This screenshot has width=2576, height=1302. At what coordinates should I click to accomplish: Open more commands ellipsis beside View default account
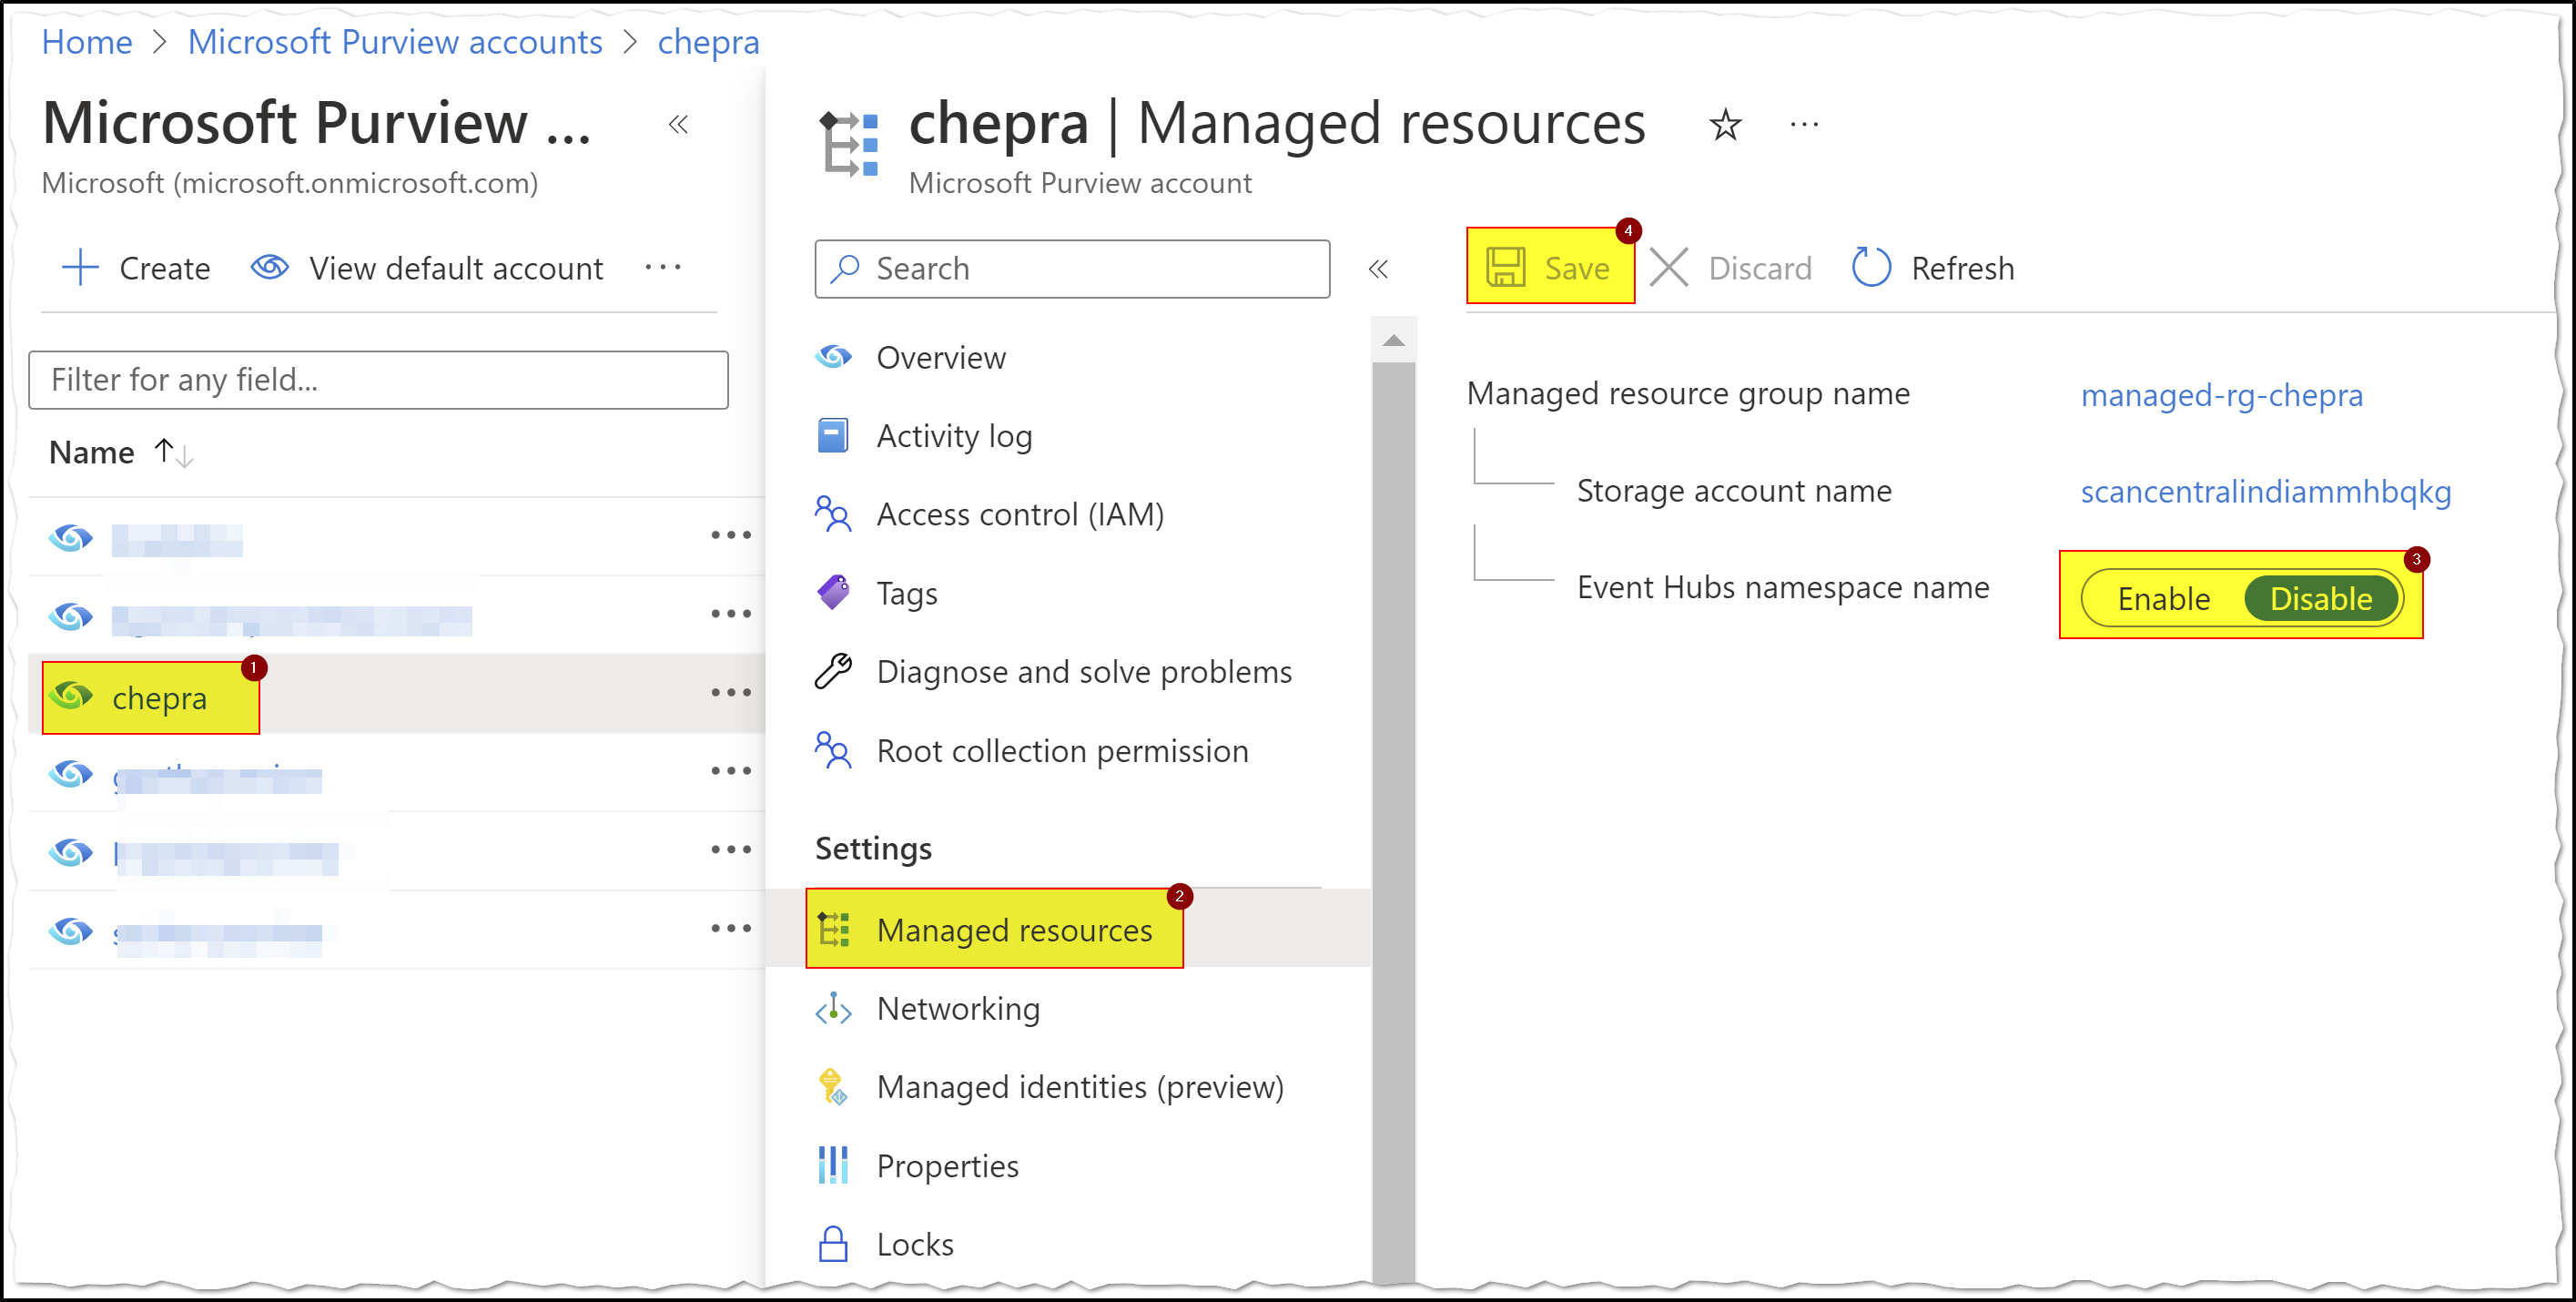[663, 267]
